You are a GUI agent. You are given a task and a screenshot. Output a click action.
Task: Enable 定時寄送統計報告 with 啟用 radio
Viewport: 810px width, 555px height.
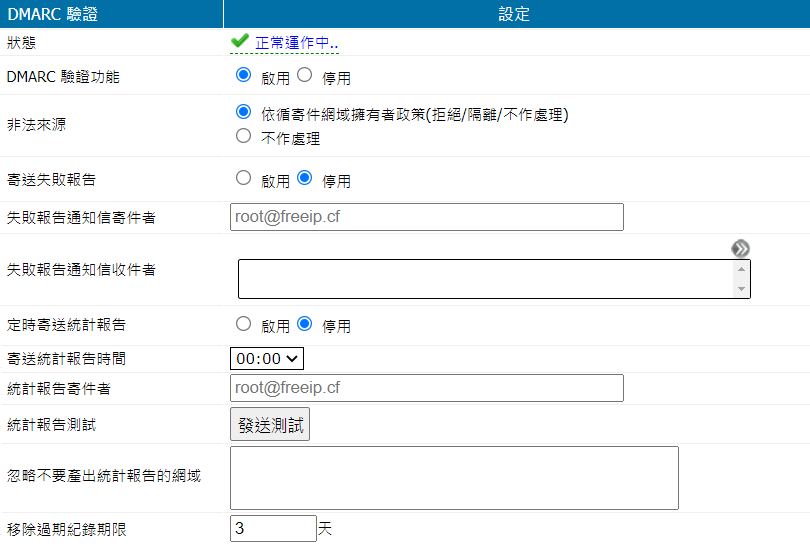tap(243, 323)
